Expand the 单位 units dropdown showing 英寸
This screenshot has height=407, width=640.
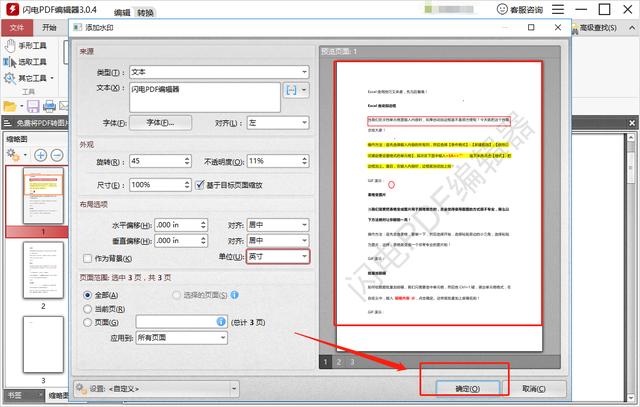277,257
